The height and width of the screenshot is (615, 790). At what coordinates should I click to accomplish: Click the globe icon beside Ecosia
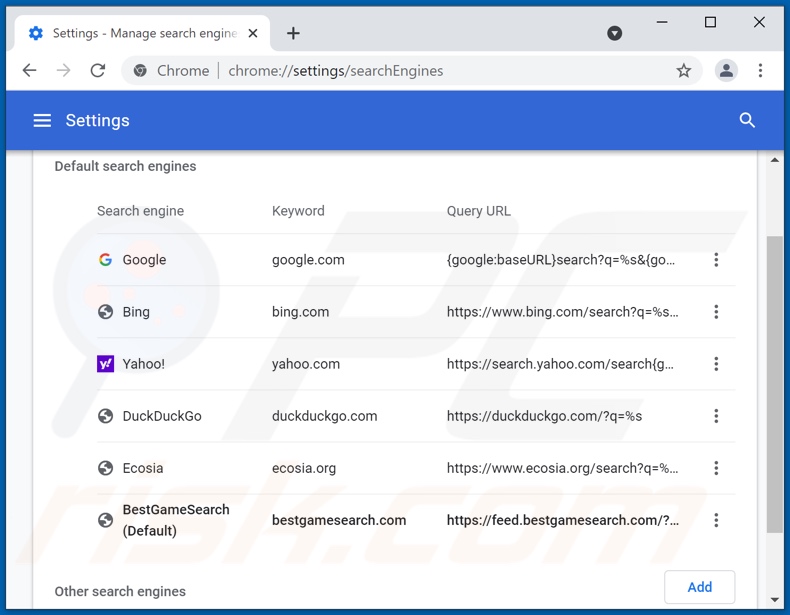coord(105,468)
